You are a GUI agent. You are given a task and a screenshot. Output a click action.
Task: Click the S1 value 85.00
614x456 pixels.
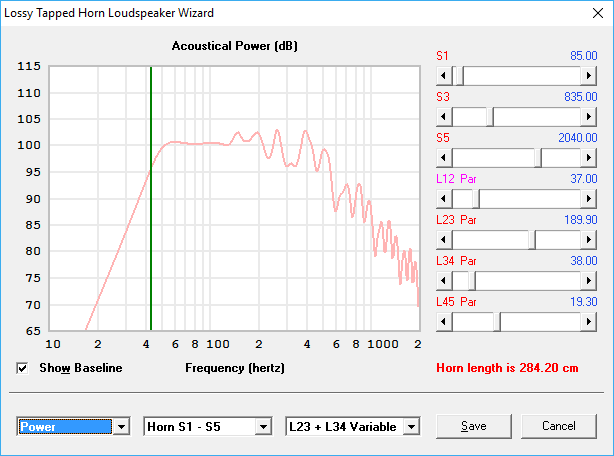click(583, 56)
